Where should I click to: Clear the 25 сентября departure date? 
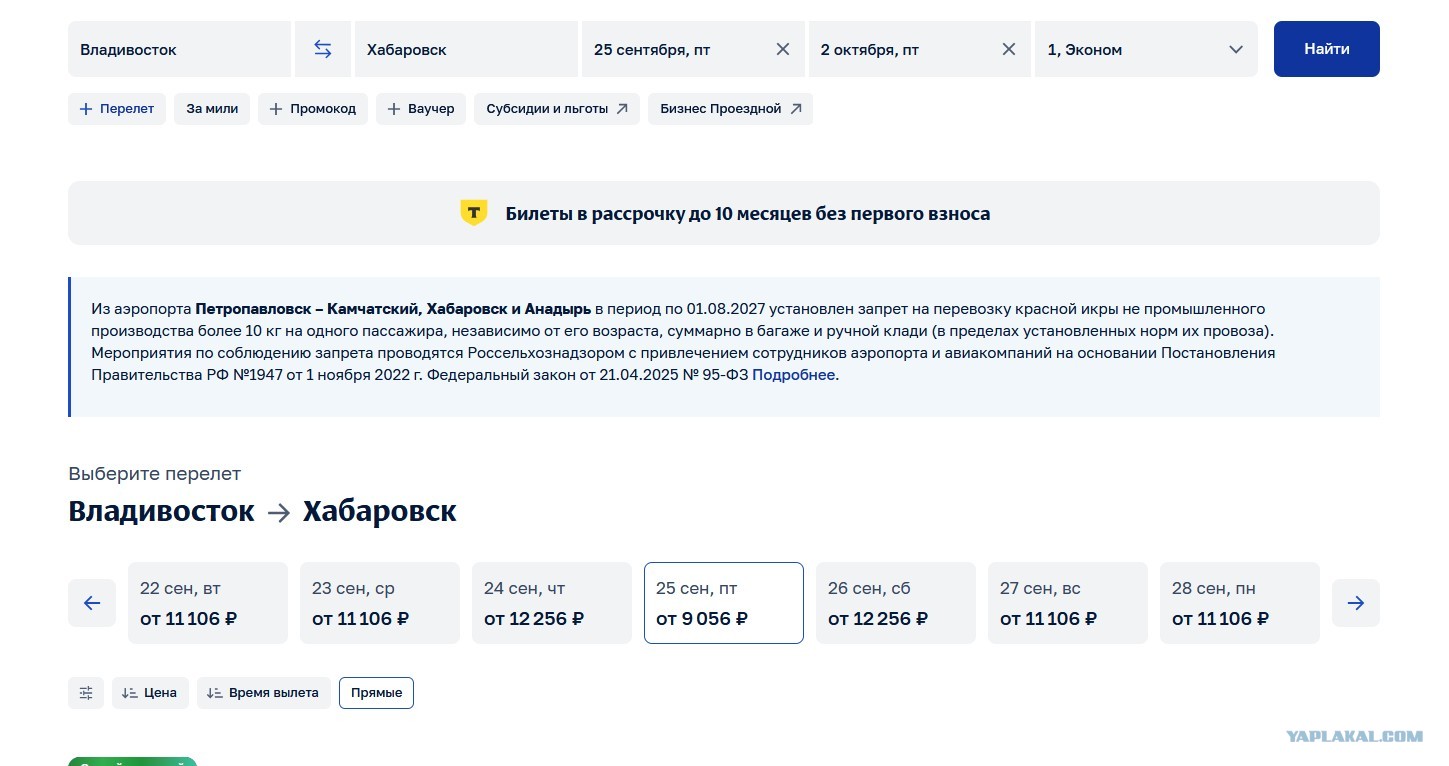pyautogui.click(x=783, y=49)
